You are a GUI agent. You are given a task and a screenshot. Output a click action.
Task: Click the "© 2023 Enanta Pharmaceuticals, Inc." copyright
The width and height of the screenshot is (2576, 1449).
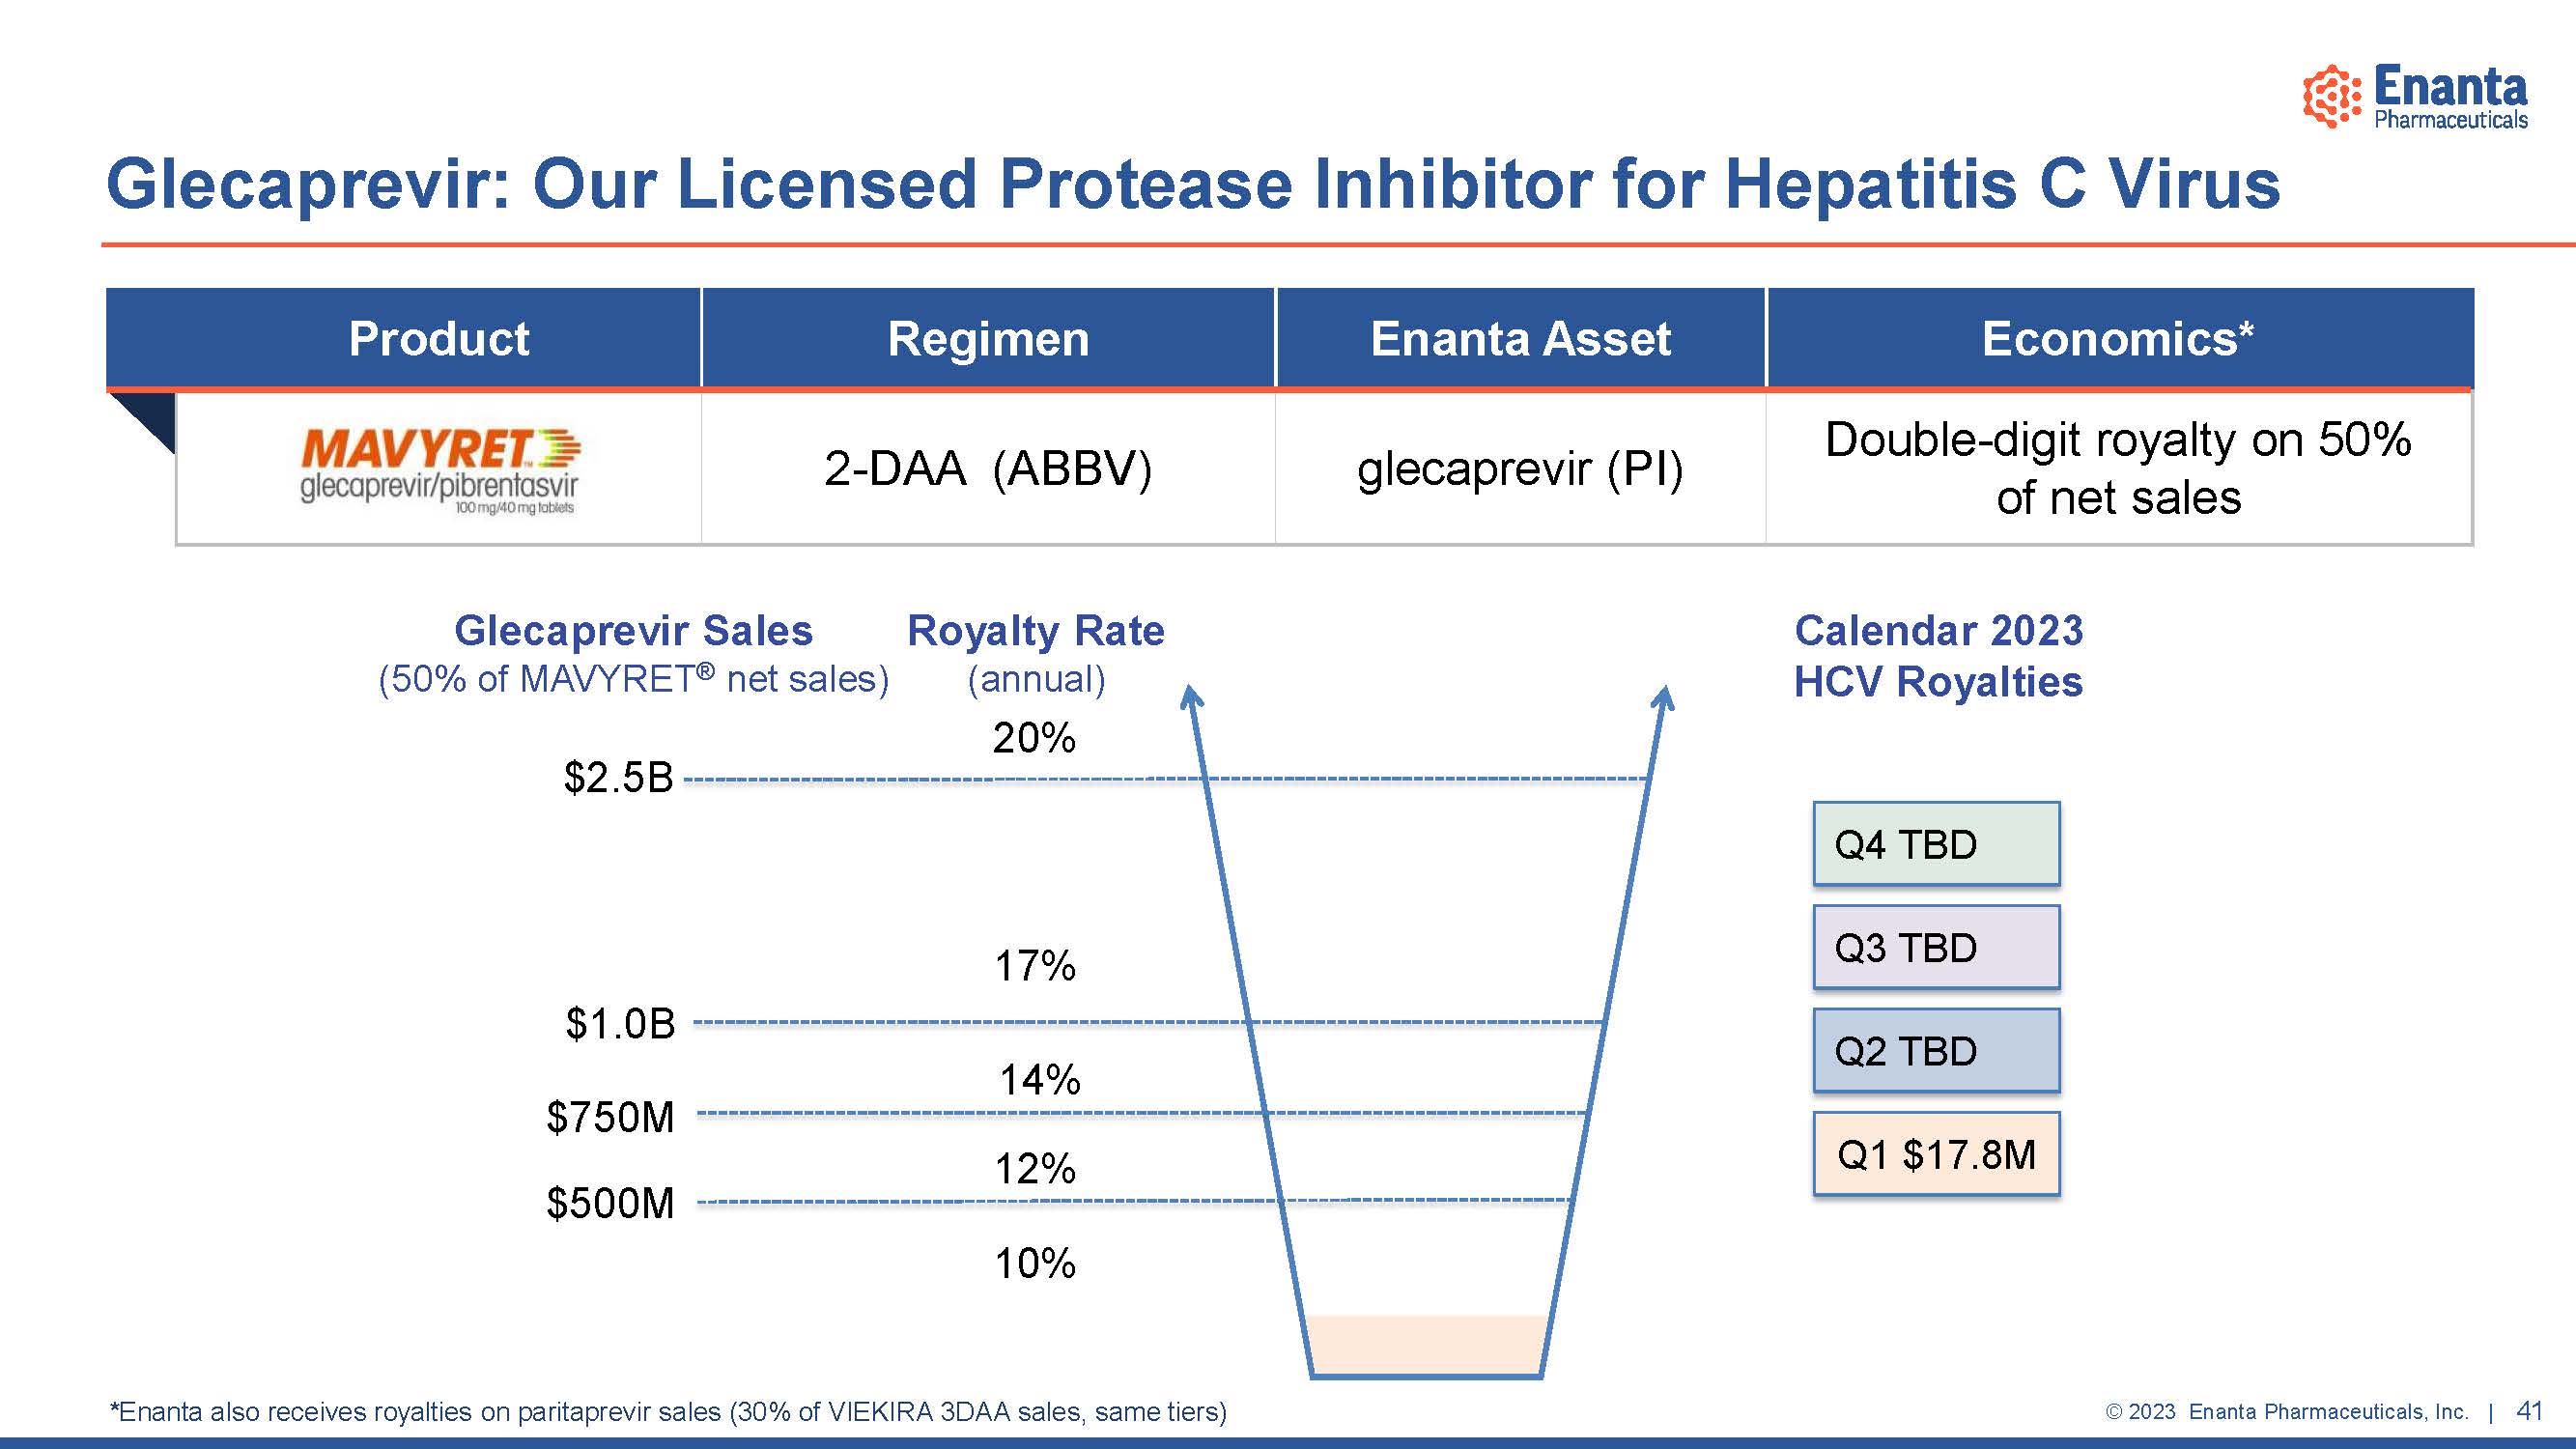coord(2287,1412)
